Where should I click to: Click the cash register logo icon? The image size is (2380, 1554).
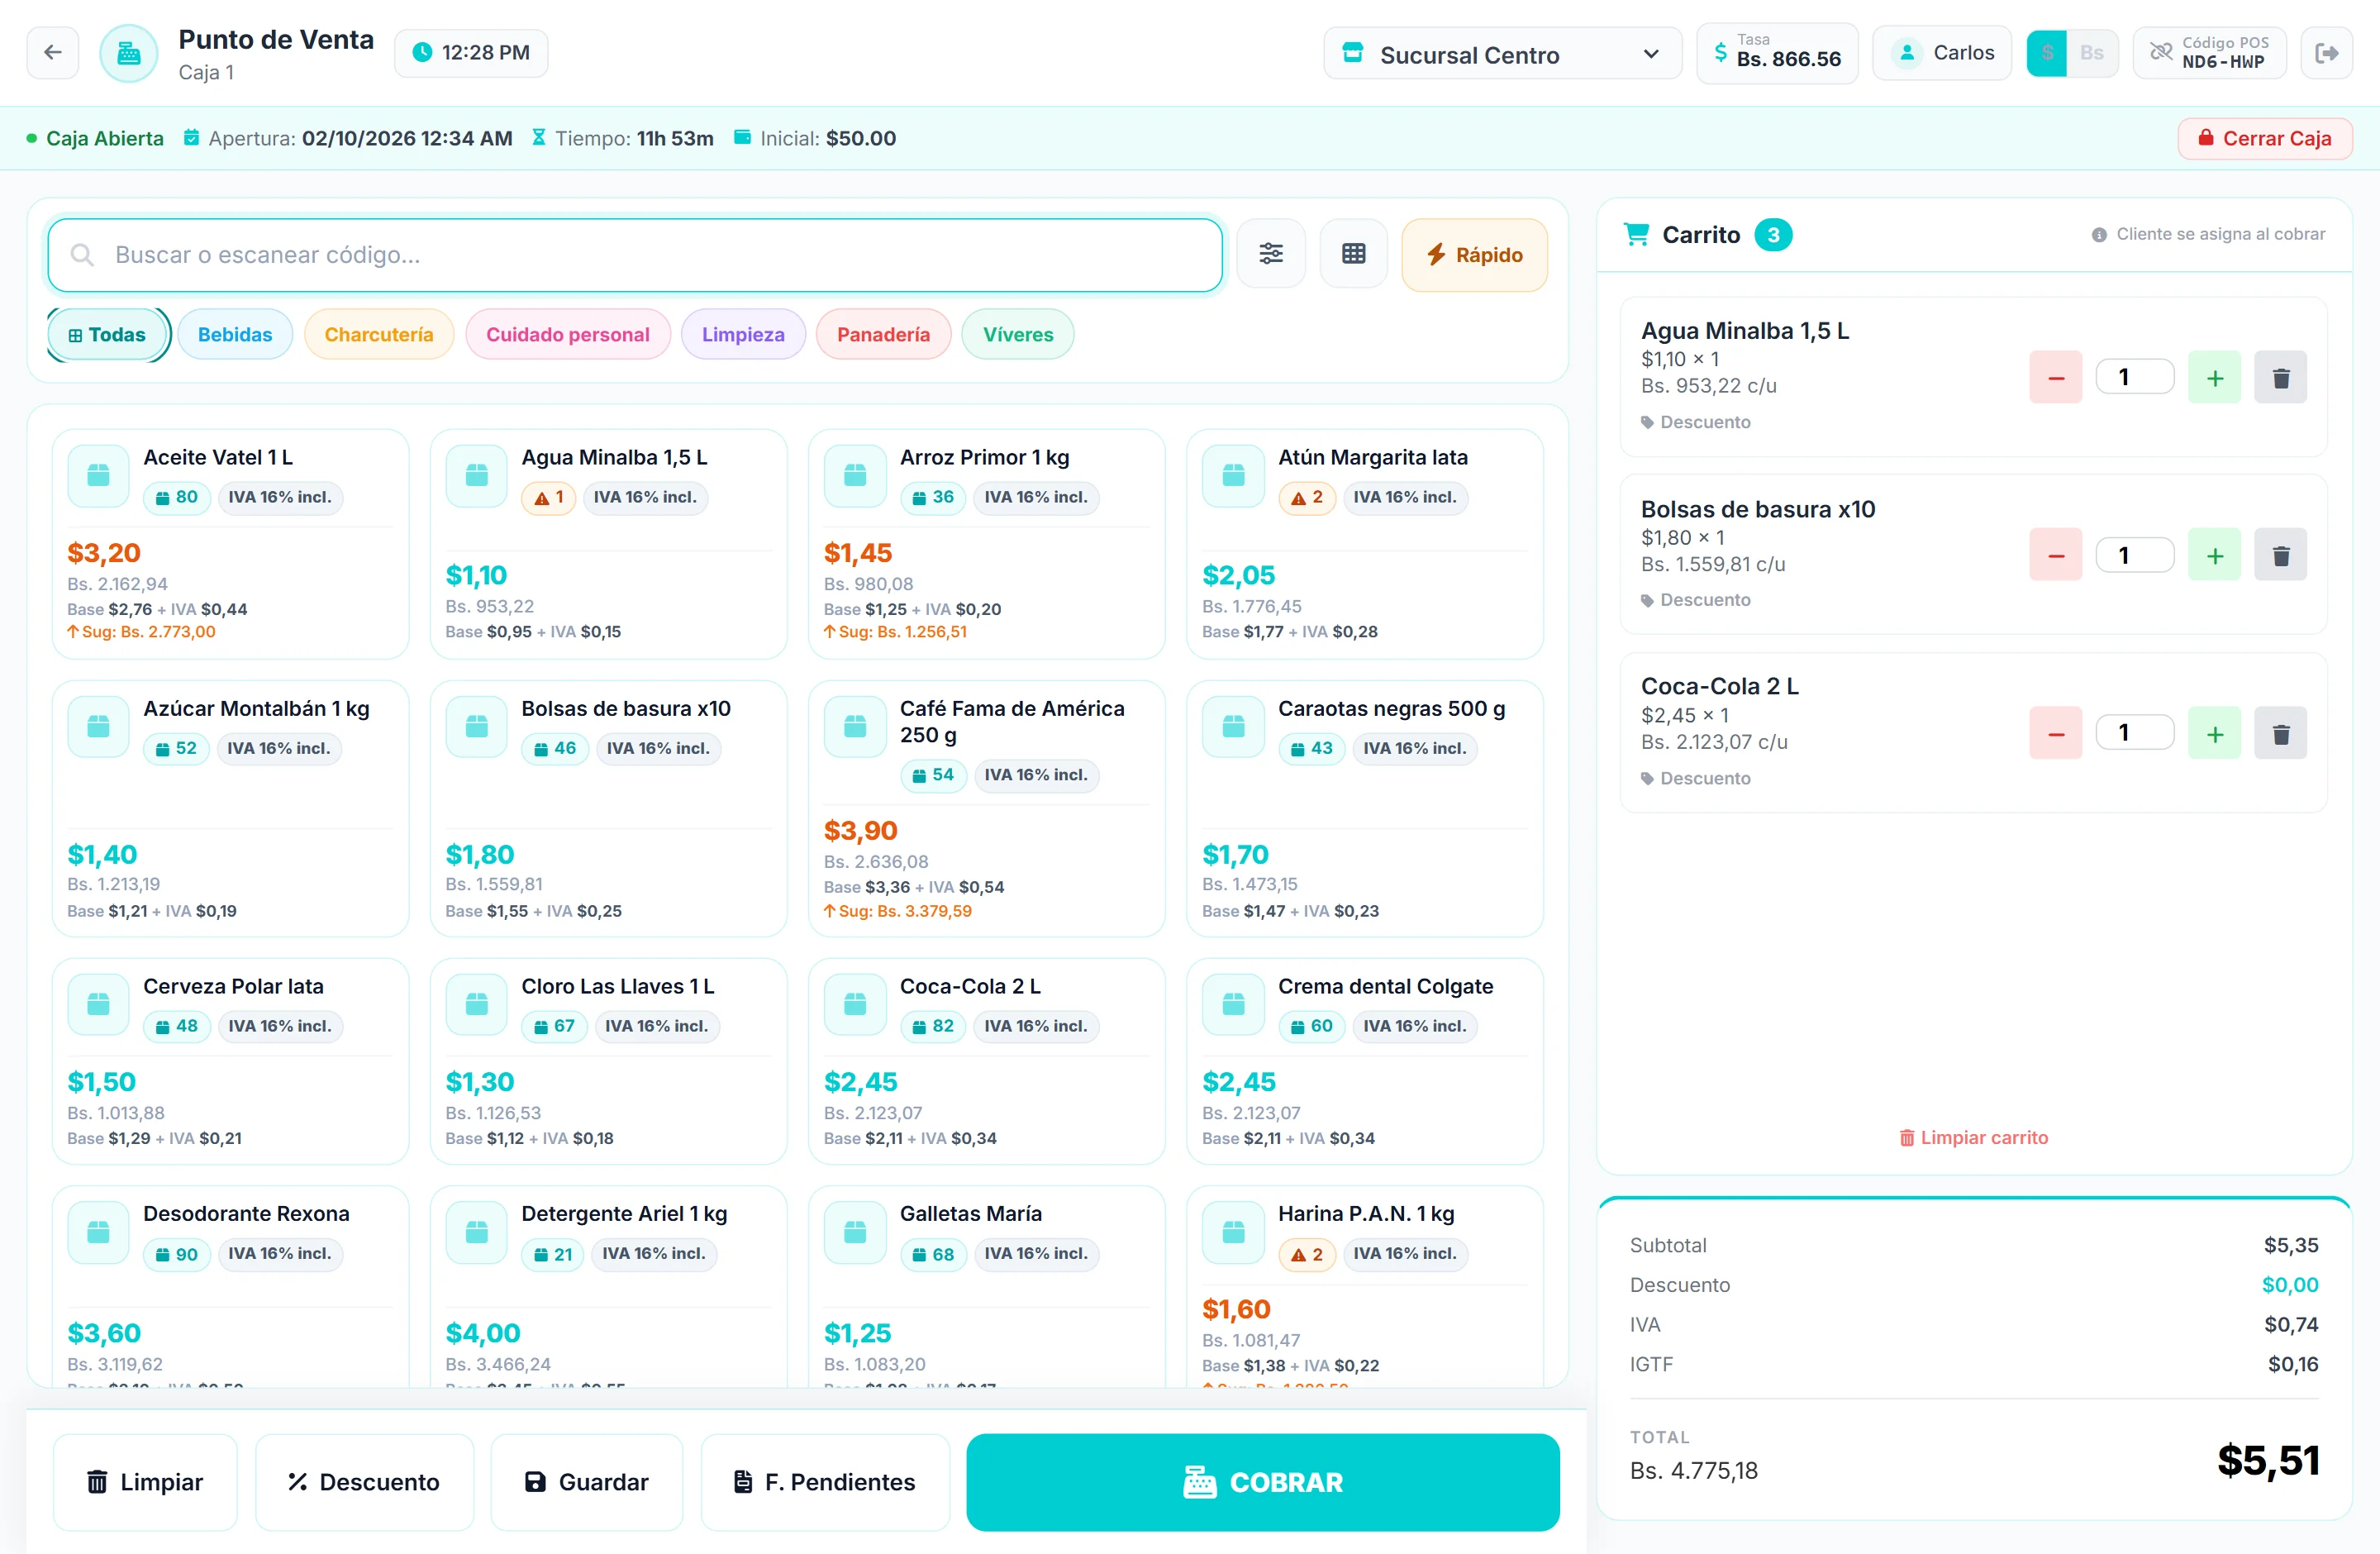pyautogui.click(x=129, y=53)
